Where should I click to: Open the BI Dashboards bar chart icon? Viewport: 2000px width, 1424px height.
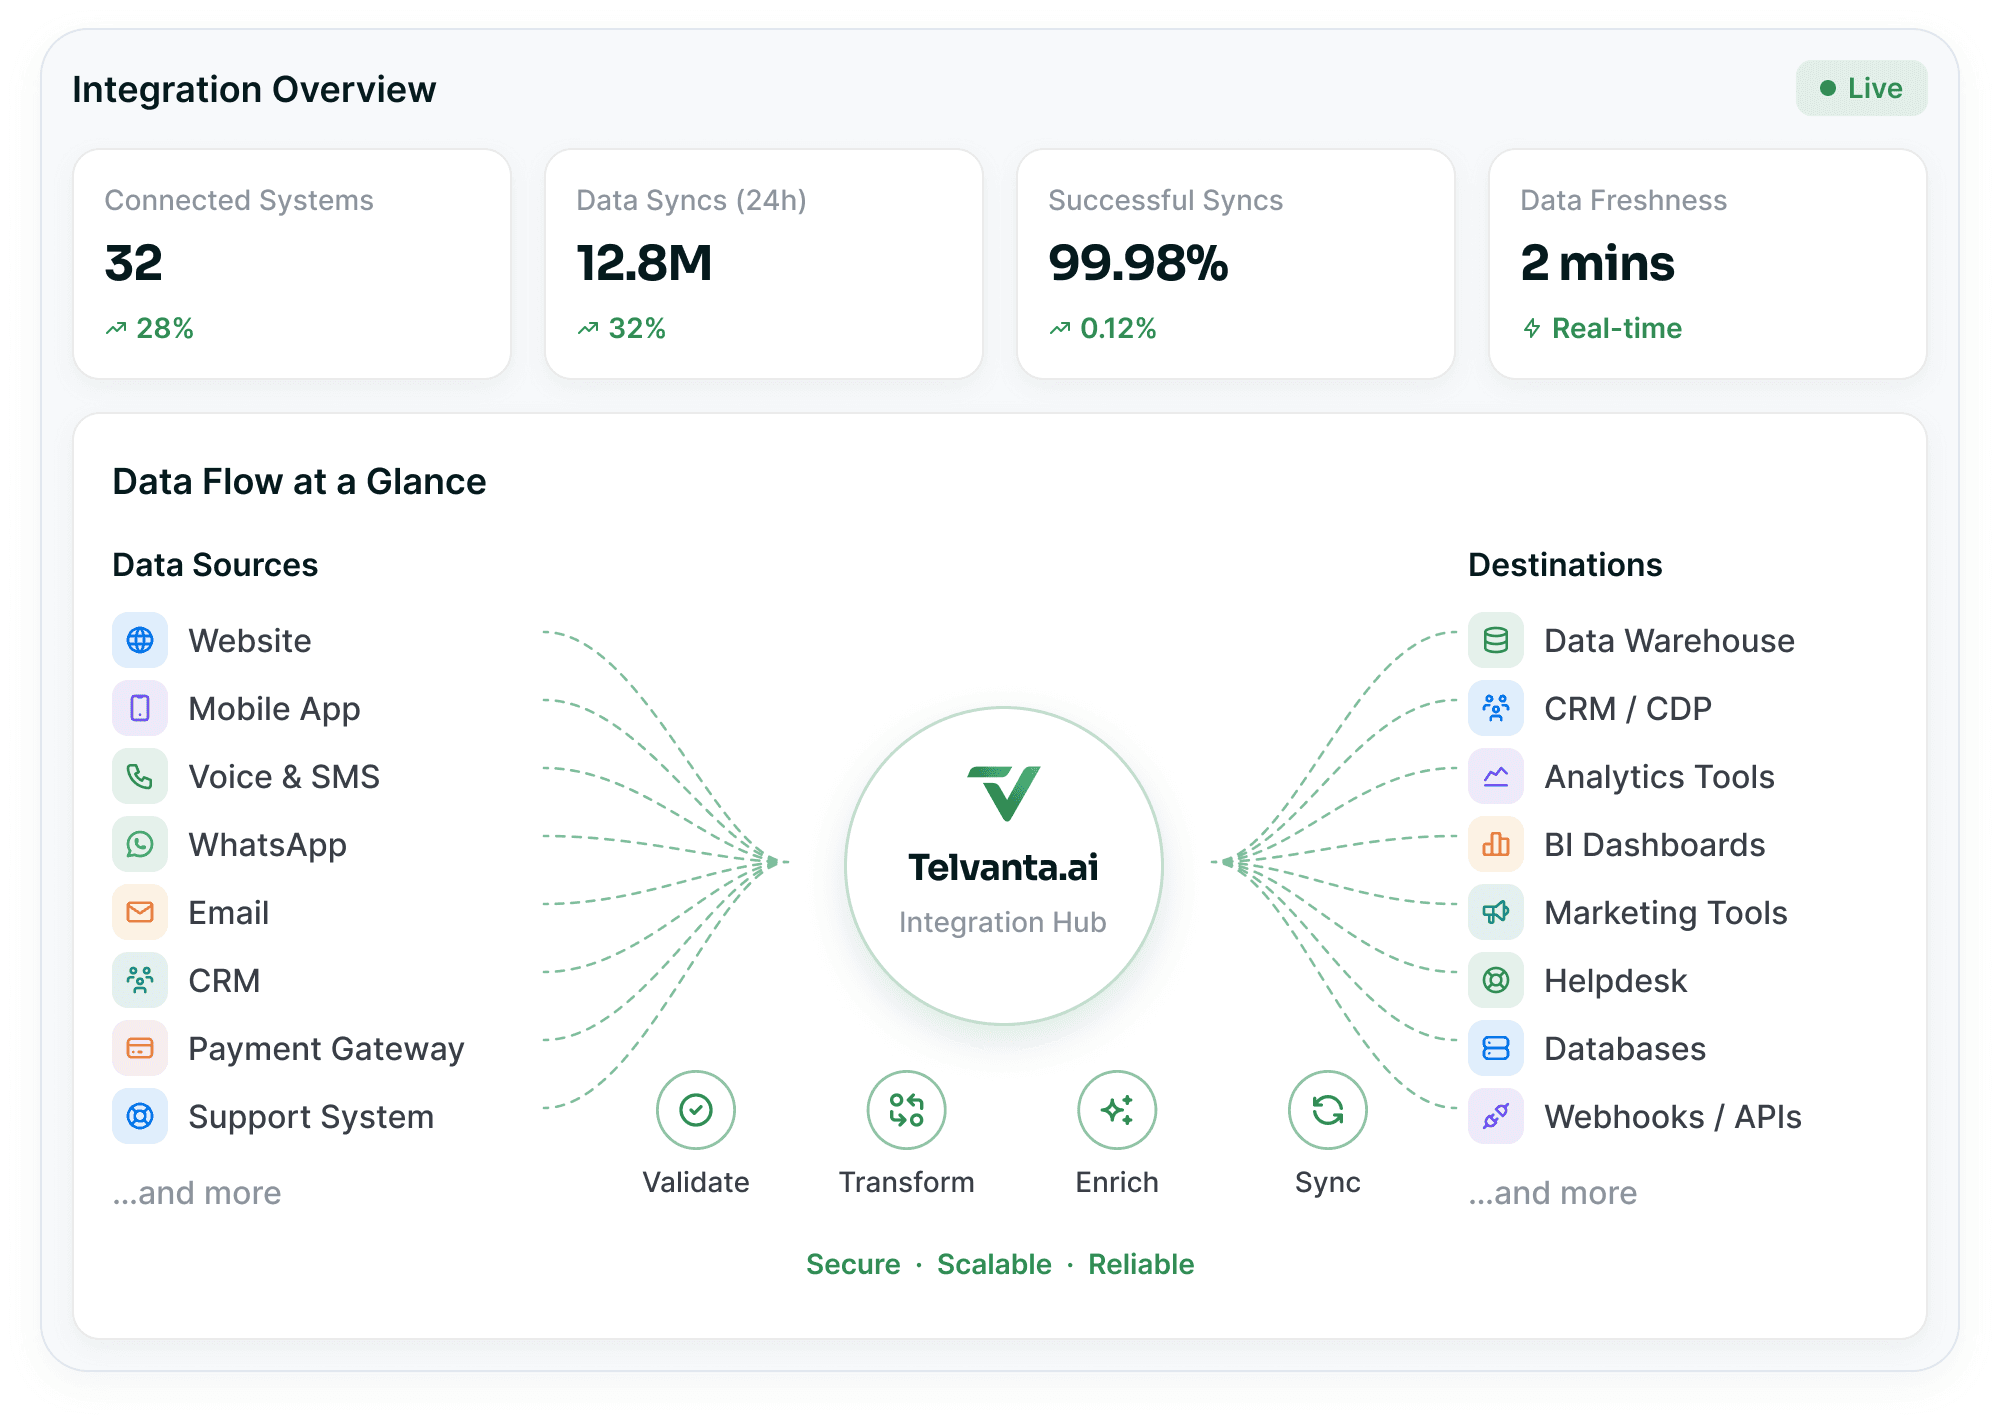[x=1496, y=844]
